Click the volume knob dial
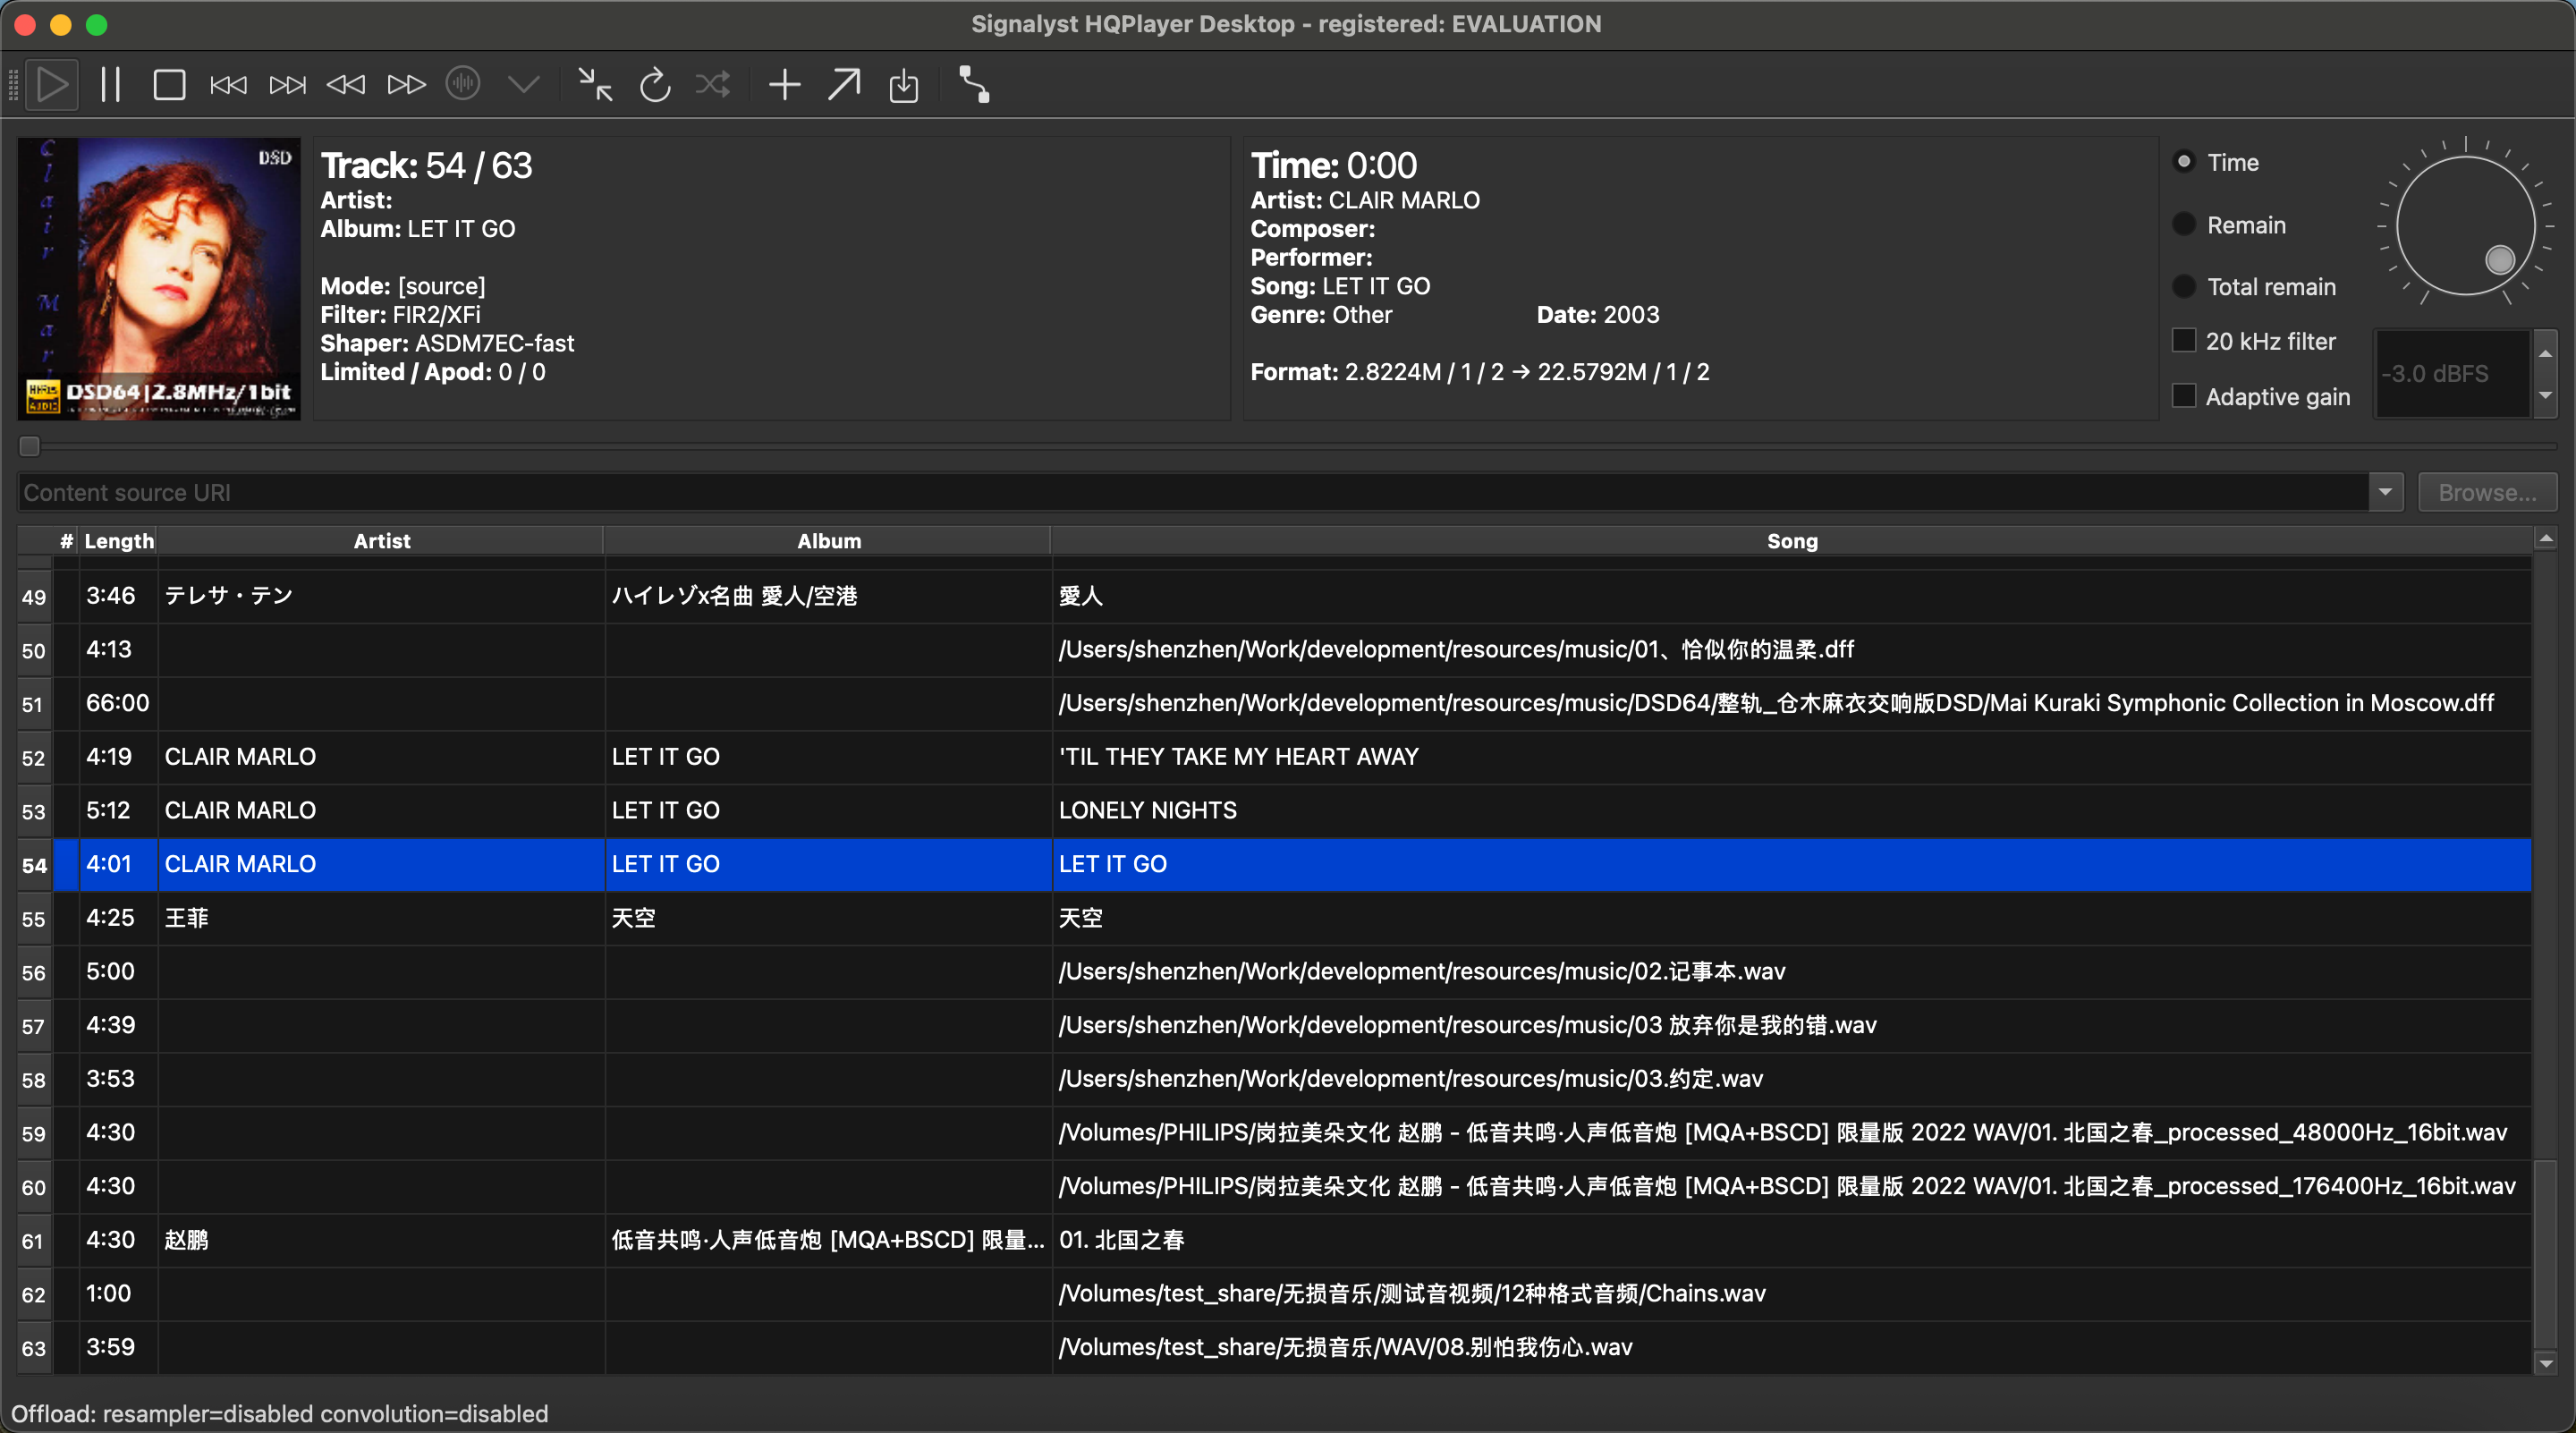 click(2465, 225)
